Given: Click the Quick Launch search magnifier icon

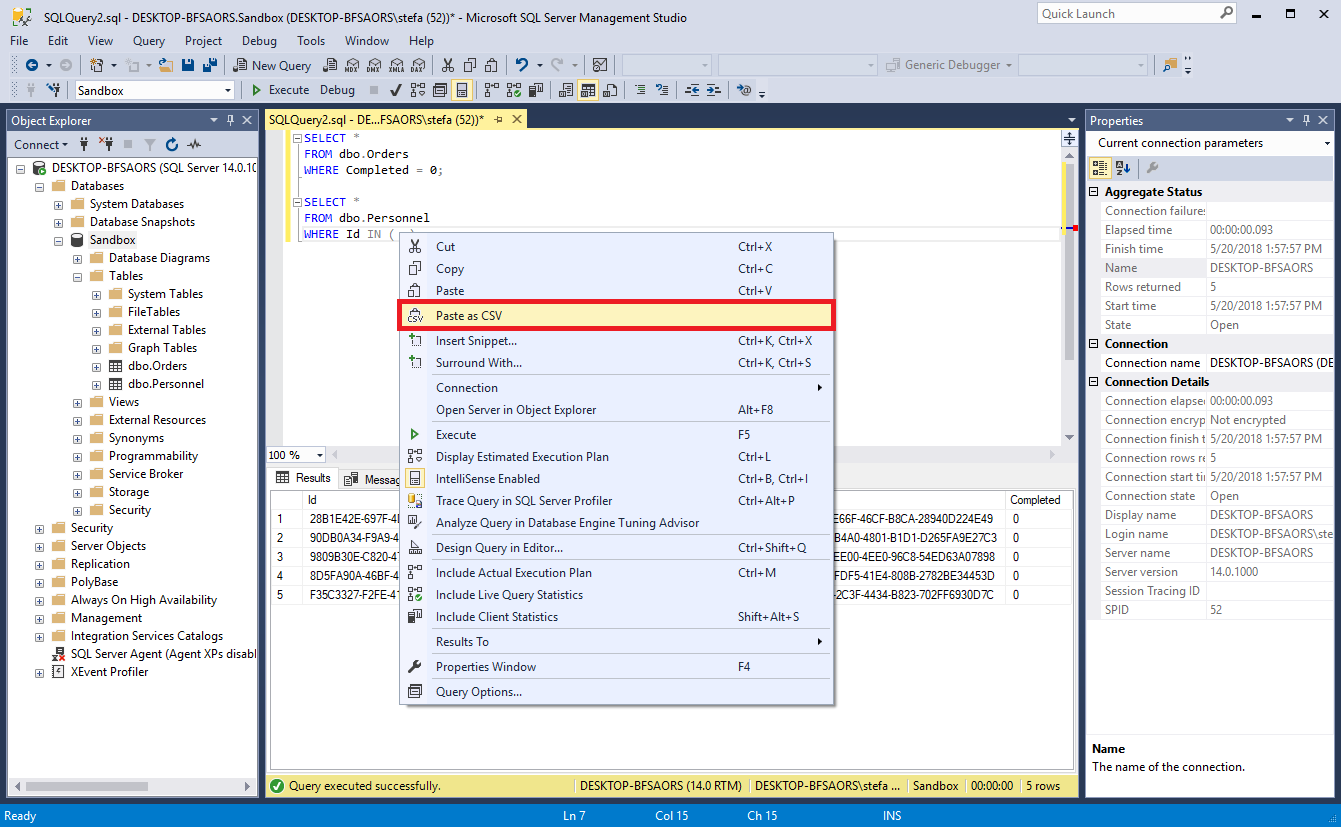Looking at the screenshot, I should click(1227, 13).
